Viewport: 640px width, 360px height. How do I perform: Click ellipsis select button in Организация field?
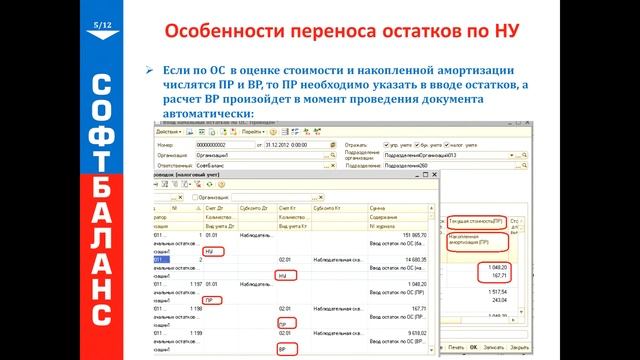click(x=326, y=156)
